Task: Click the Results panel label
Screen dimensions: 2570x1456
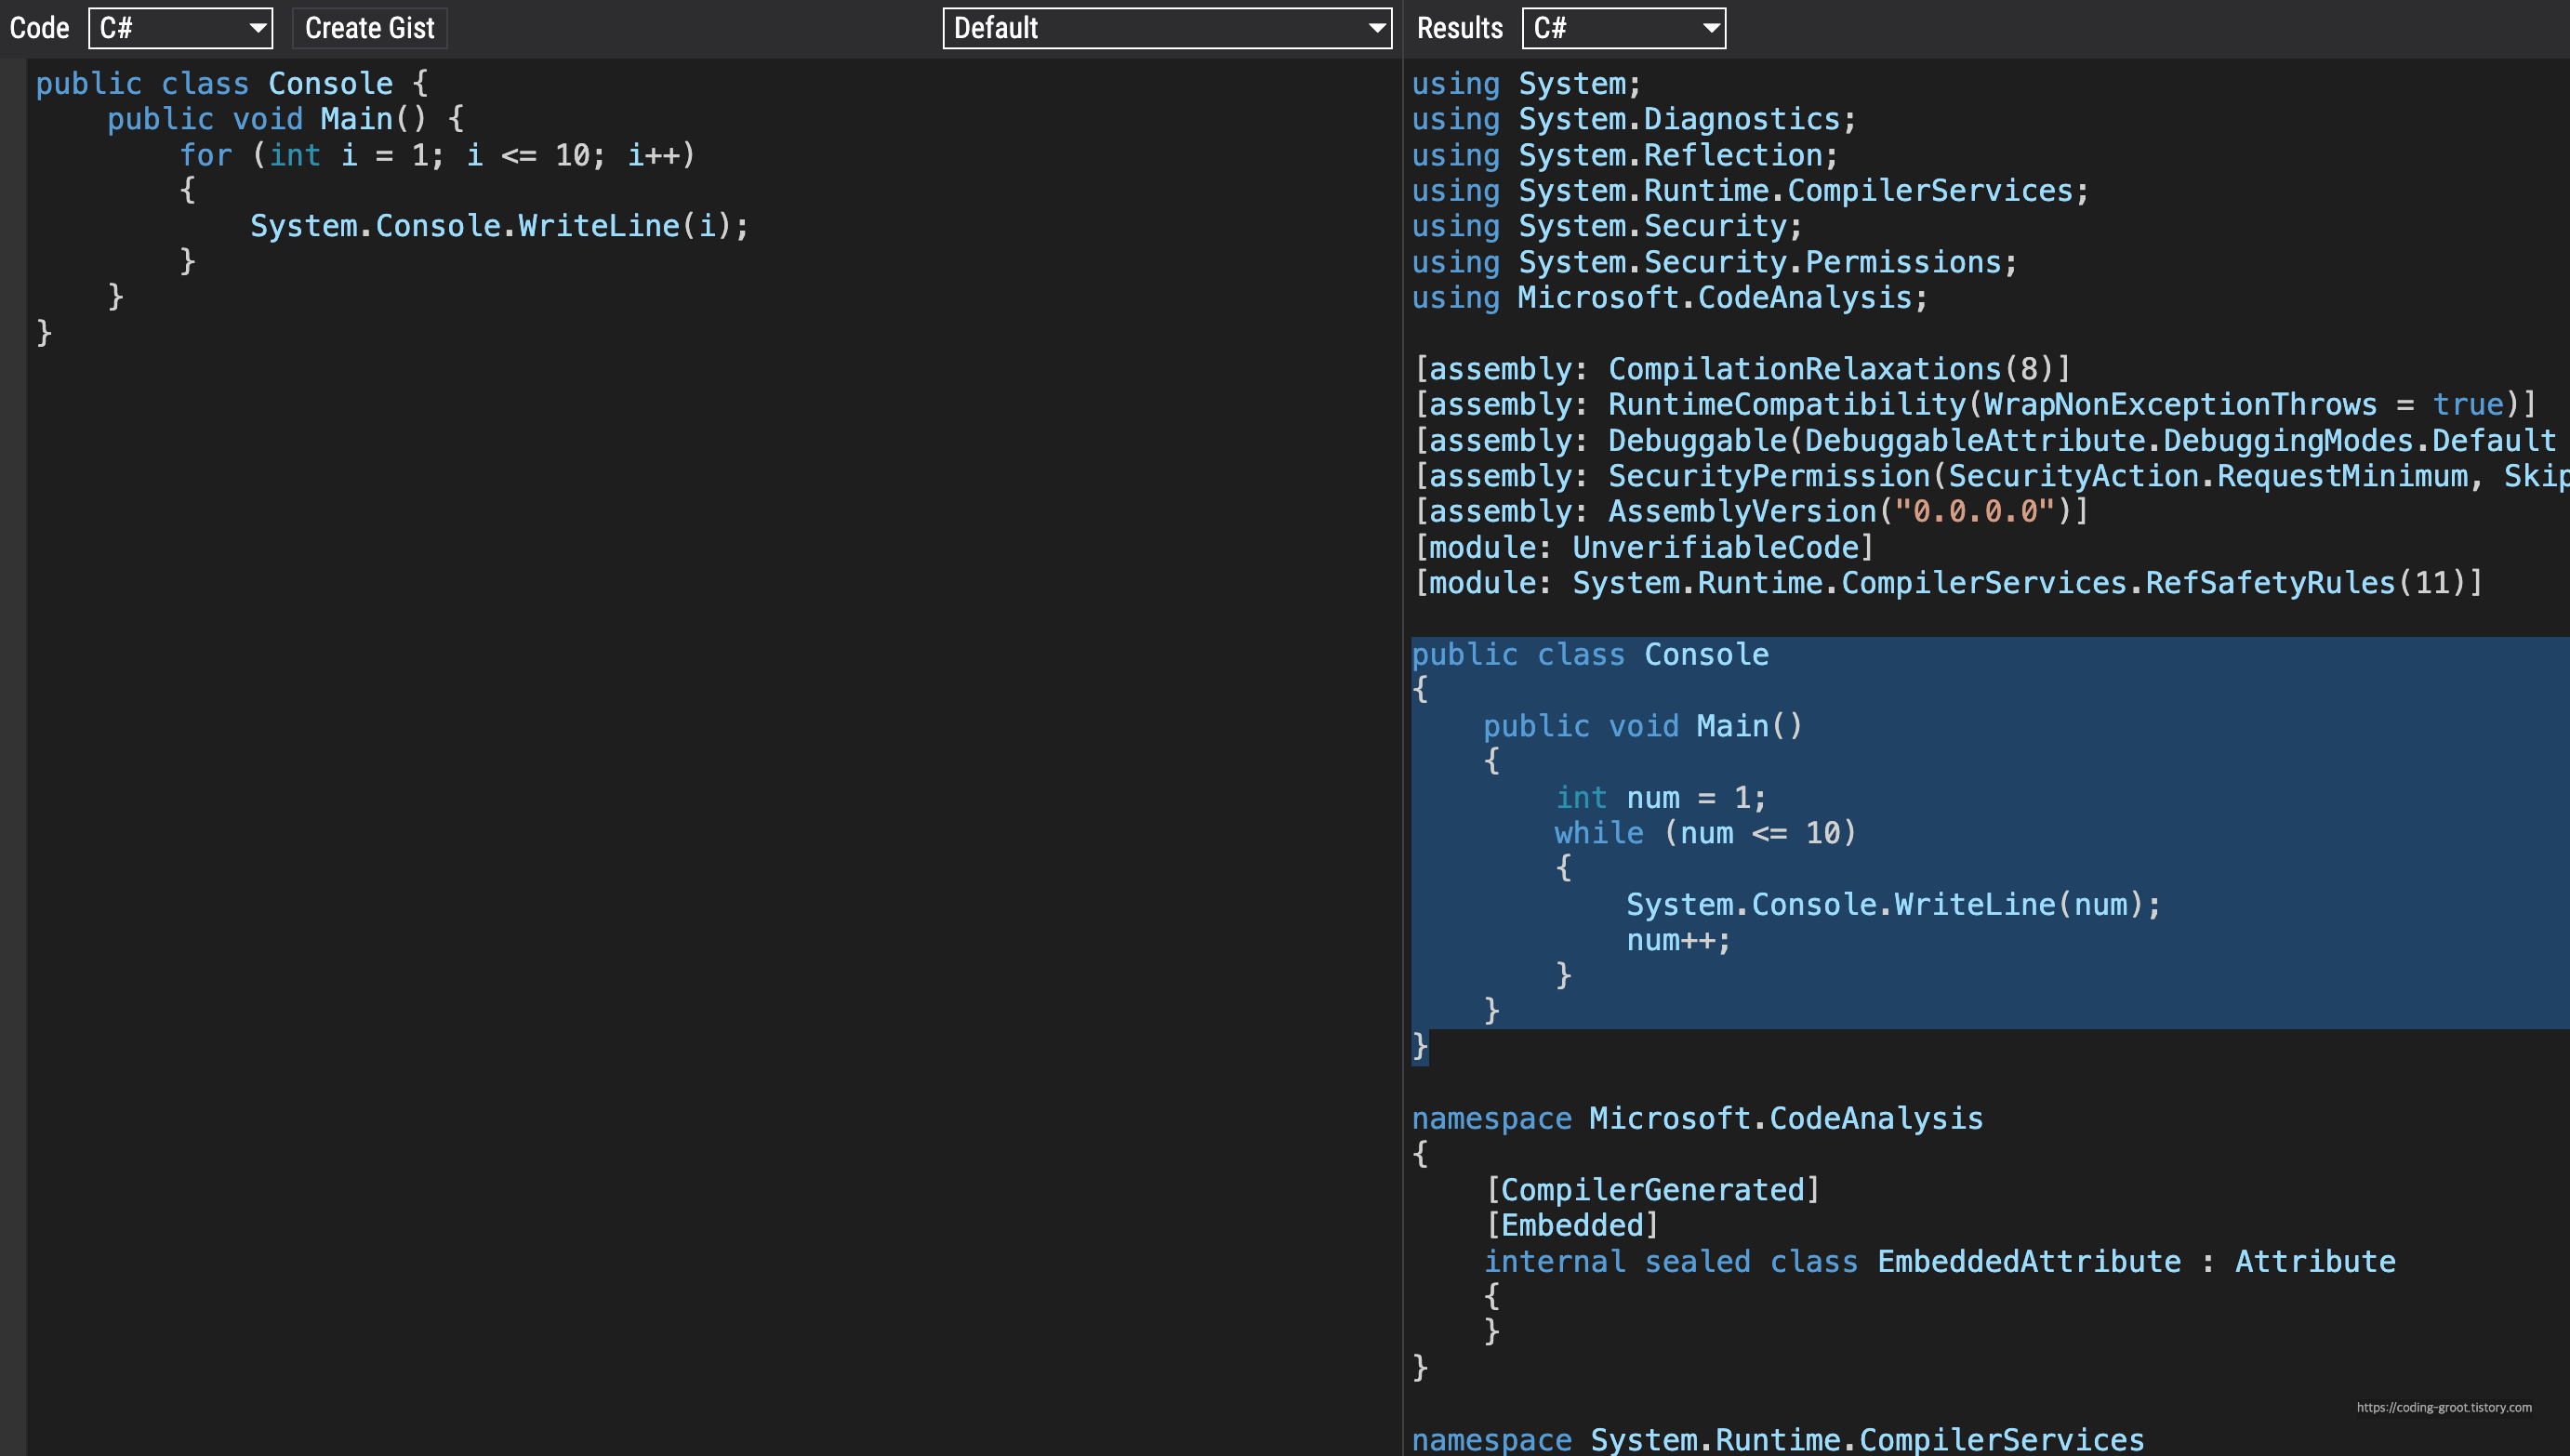Action: click(1459, 28)
